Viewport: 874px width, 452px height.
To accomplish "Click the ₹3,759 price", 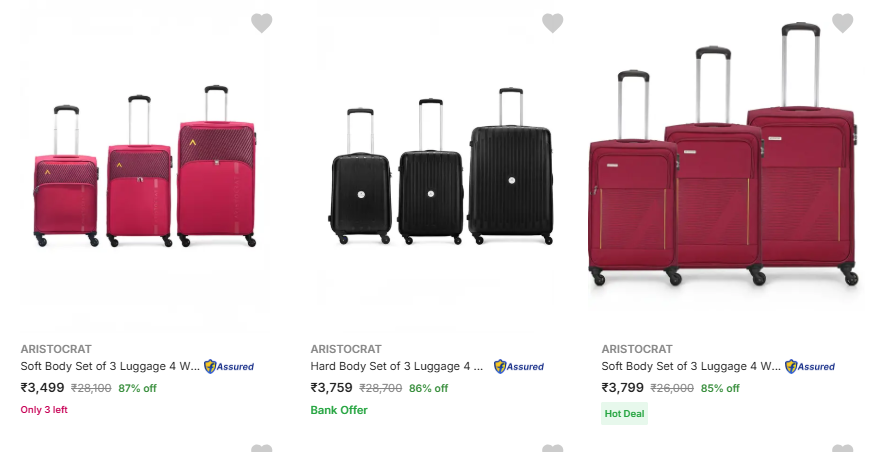I will tap(332, 388).
